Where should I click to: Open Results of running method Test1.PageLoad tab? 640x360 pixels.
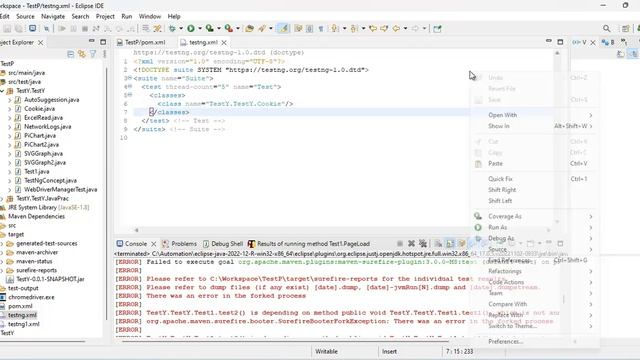(x=309, y=244)
